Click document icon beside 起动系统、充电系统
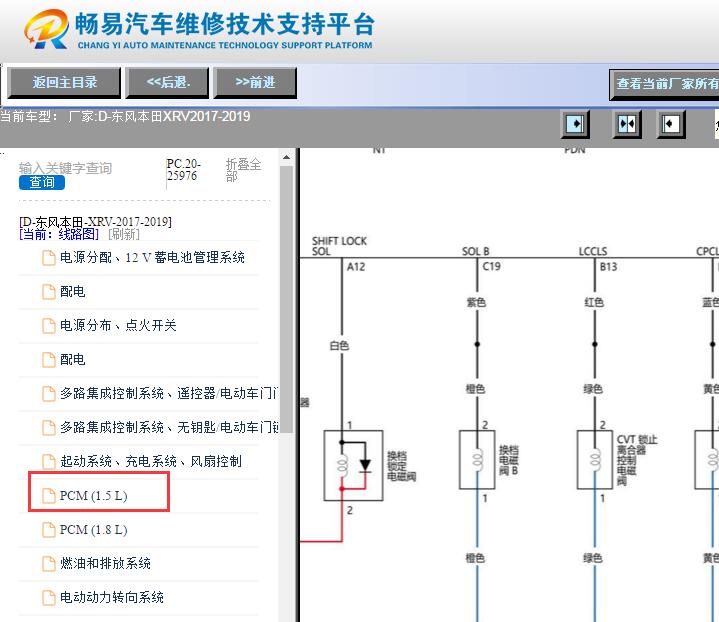This screenshot has width=719, height=622. click(x=49, y=462)
